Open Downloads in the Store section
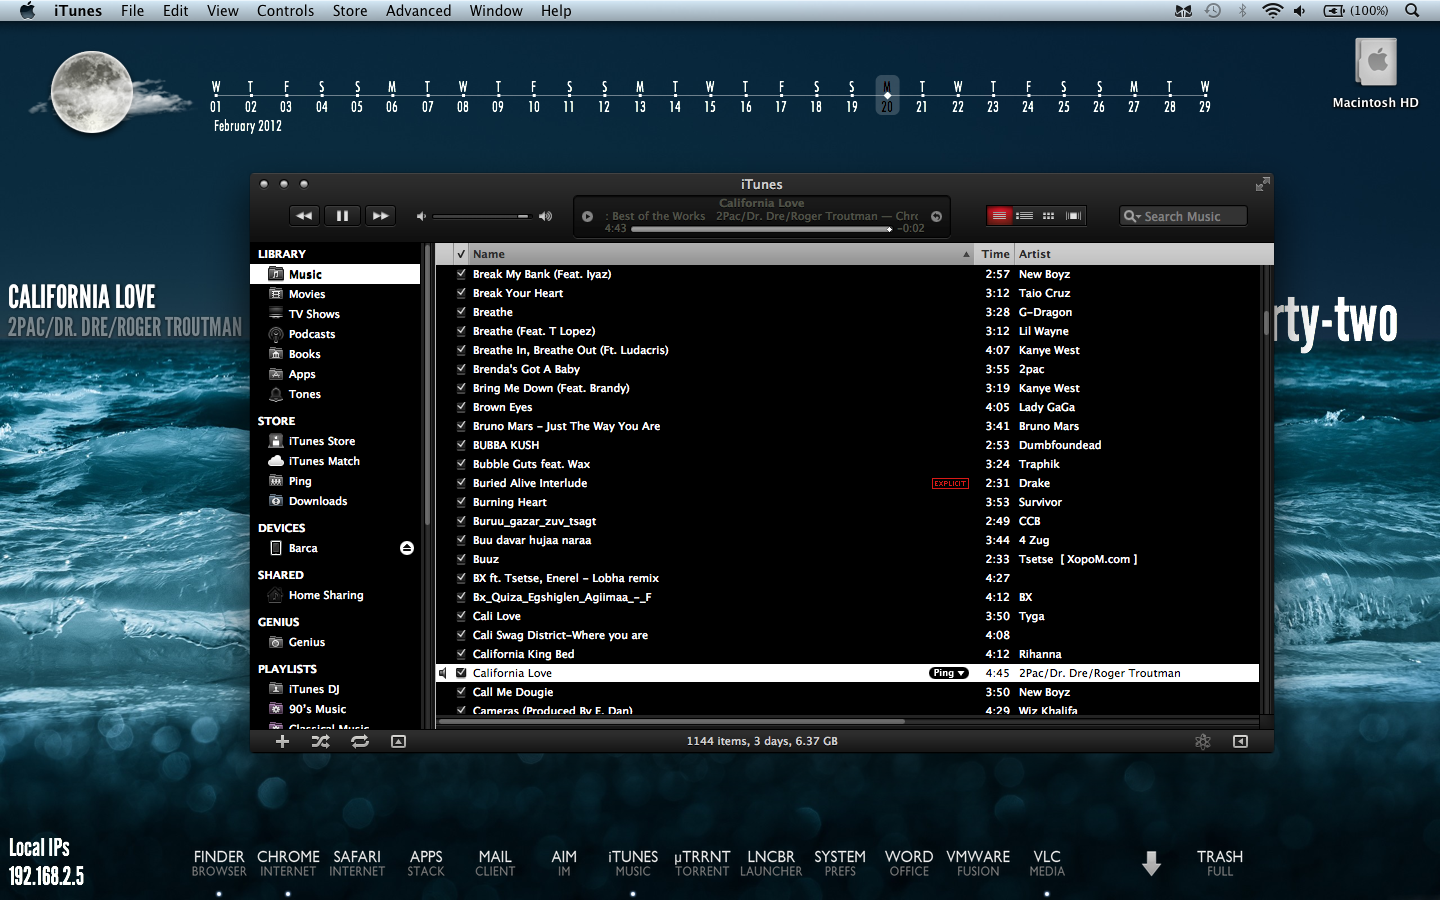 [x=335, y=501]
